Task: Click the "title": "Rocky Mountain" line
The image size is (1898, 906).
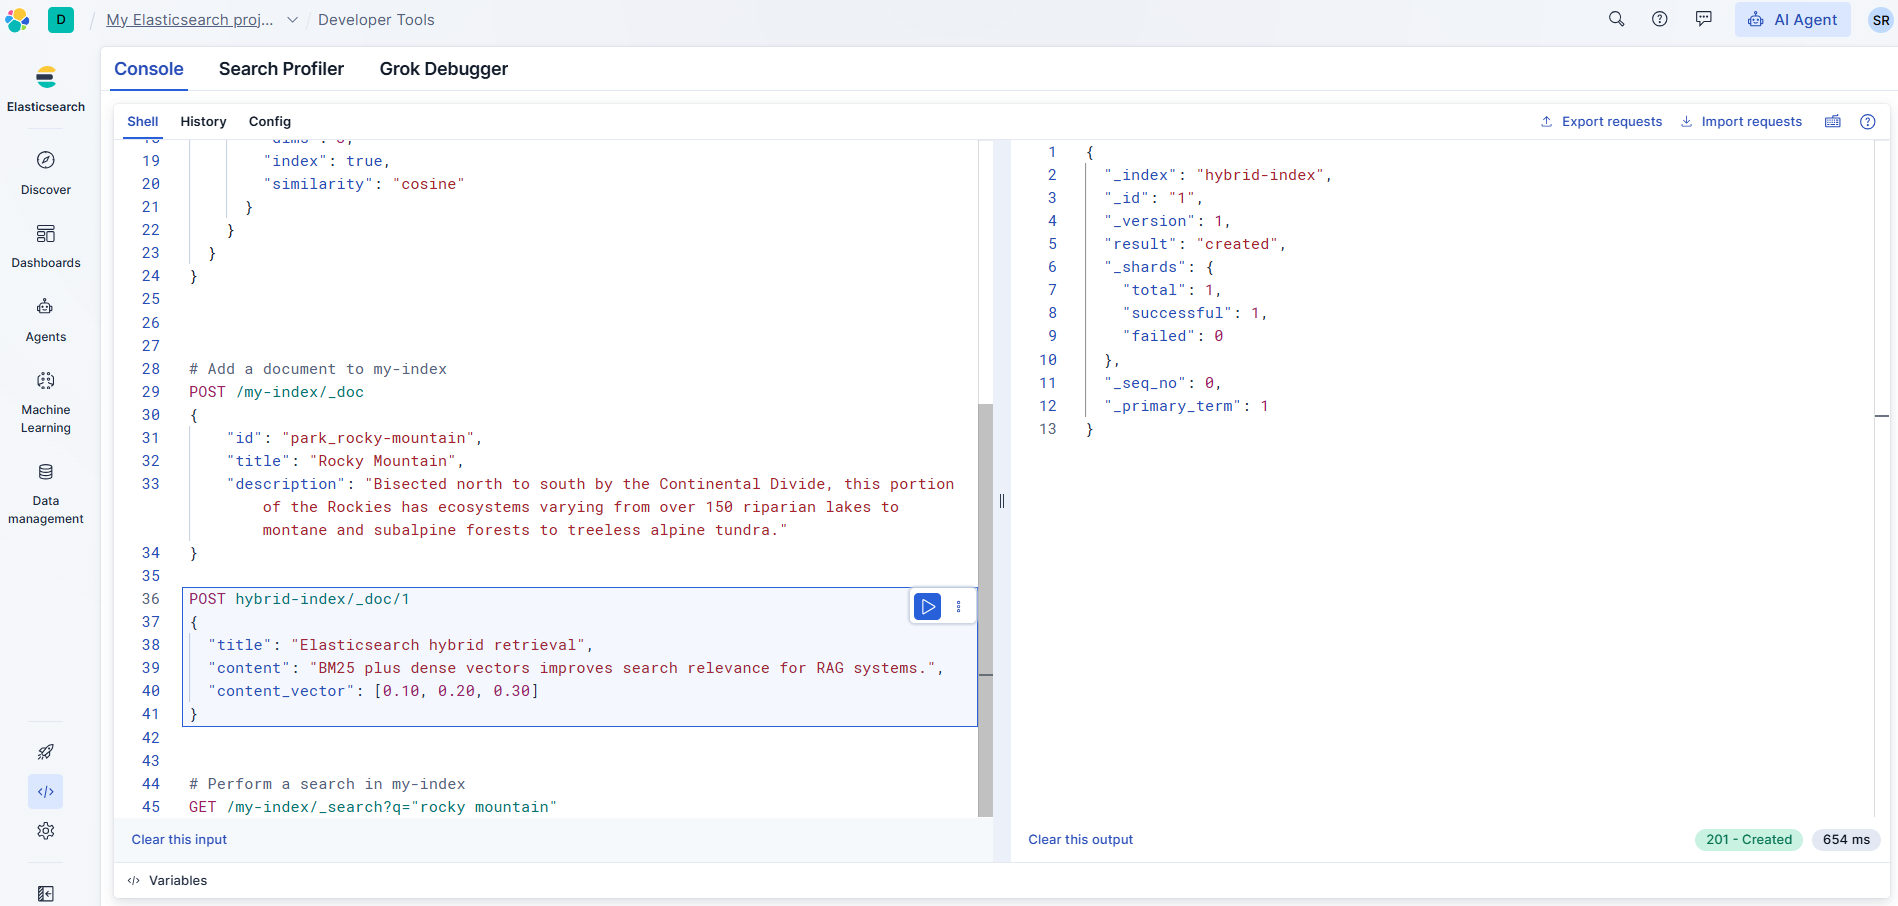Action: (345, 461)
